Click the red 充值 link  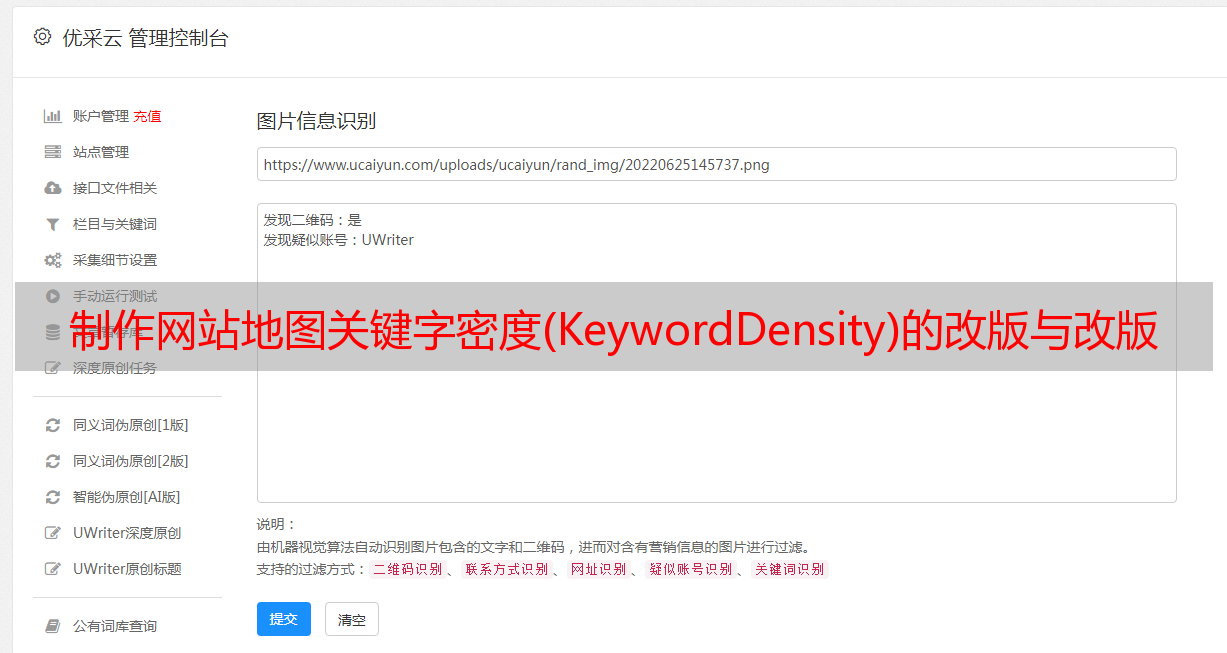[147, 116]
